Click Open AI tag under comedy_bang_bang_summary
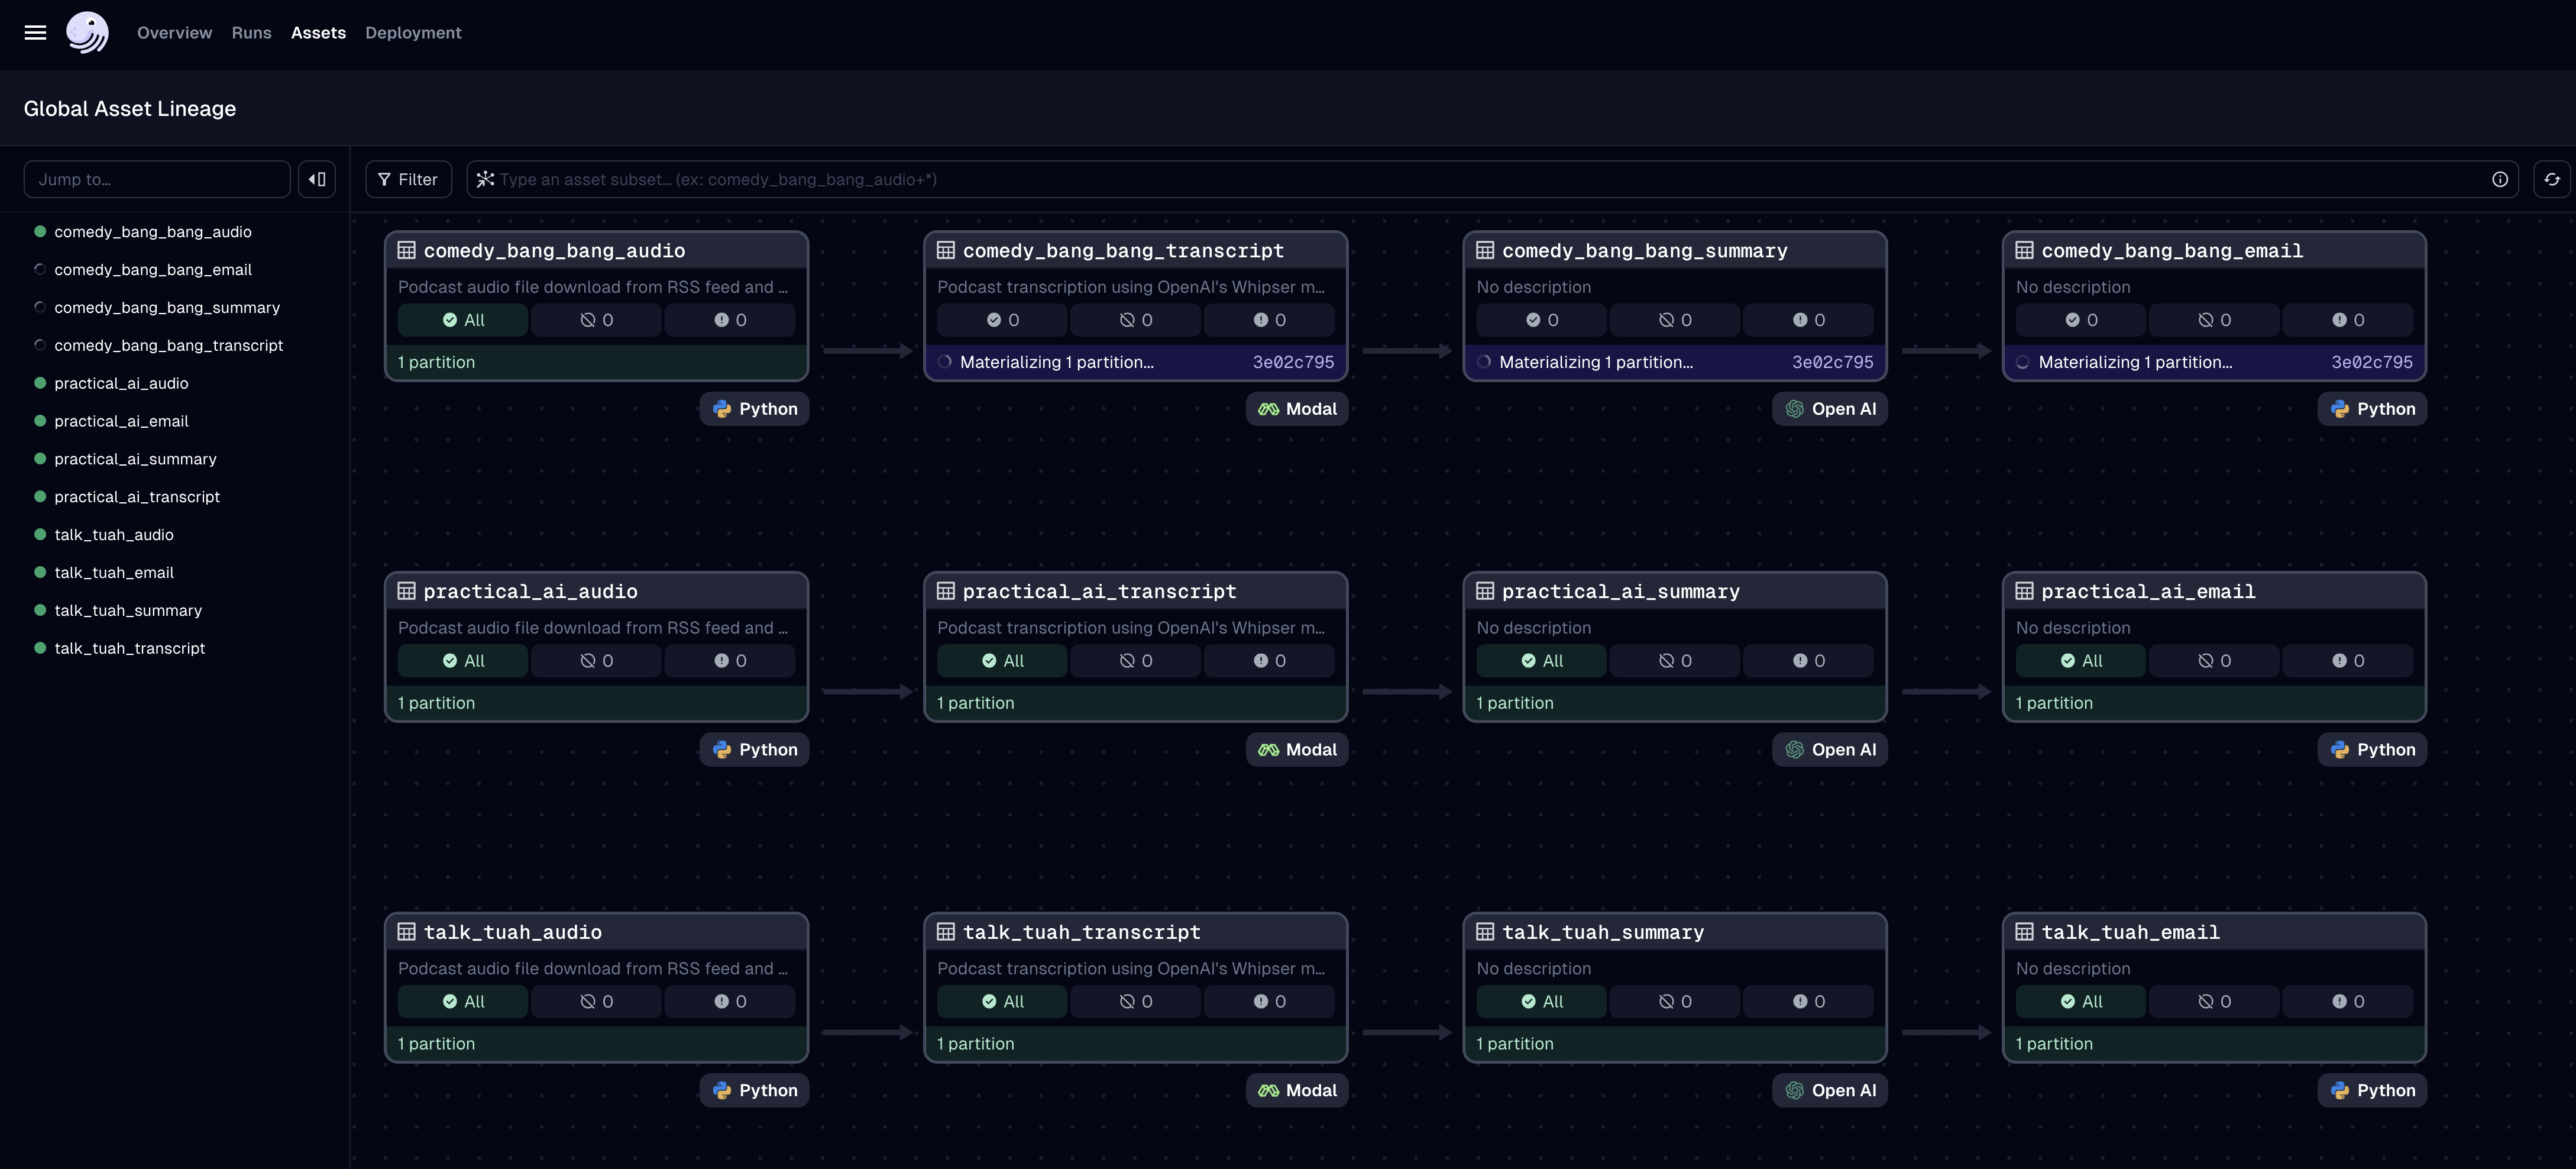Image resolution: width=2576 pixels, height=1169 pixels. [1830, 409]
